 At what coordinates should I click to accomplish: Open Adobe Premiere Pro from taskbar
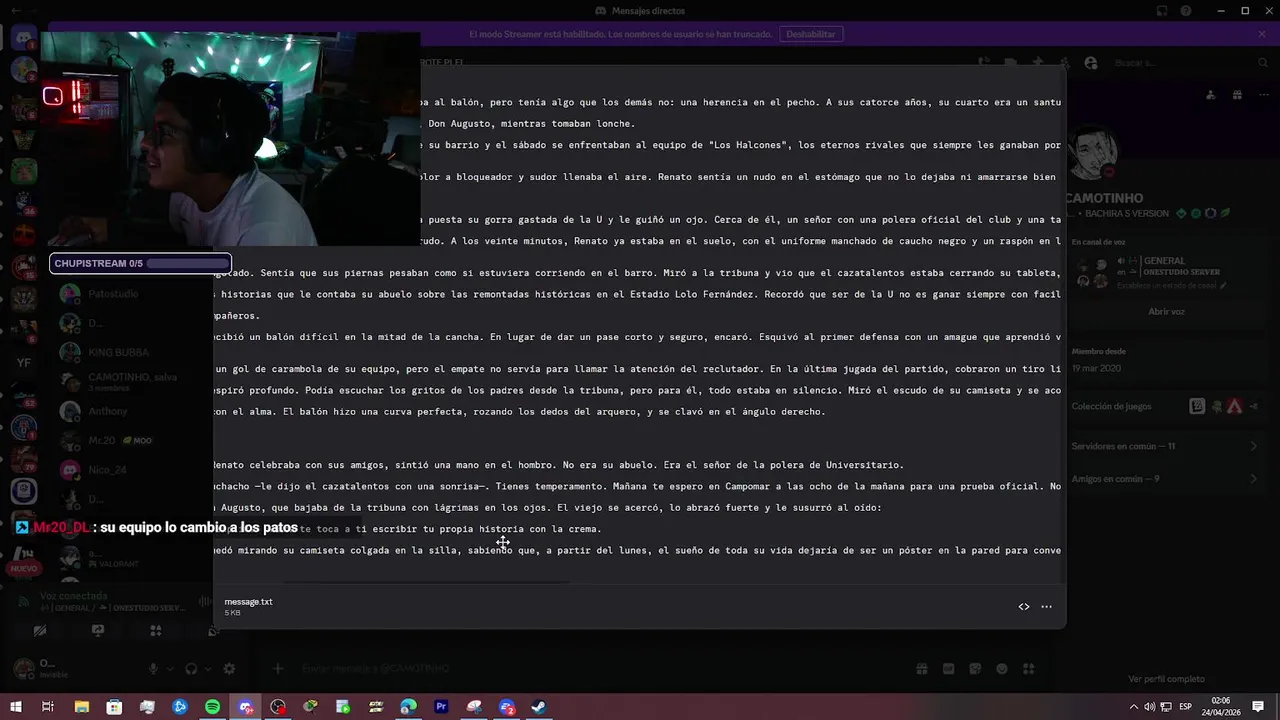[441, 707]
